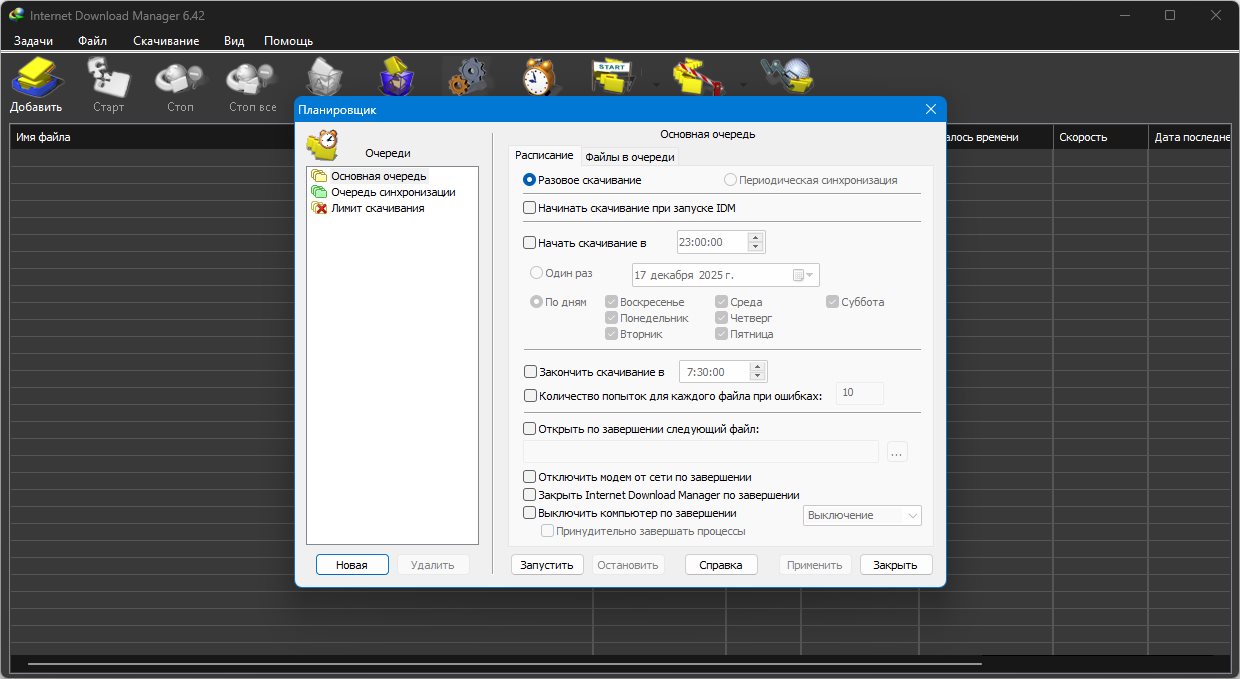1240x679 pixels.
Task: Click the Запустить button
Action: click(x=547, y=565)
